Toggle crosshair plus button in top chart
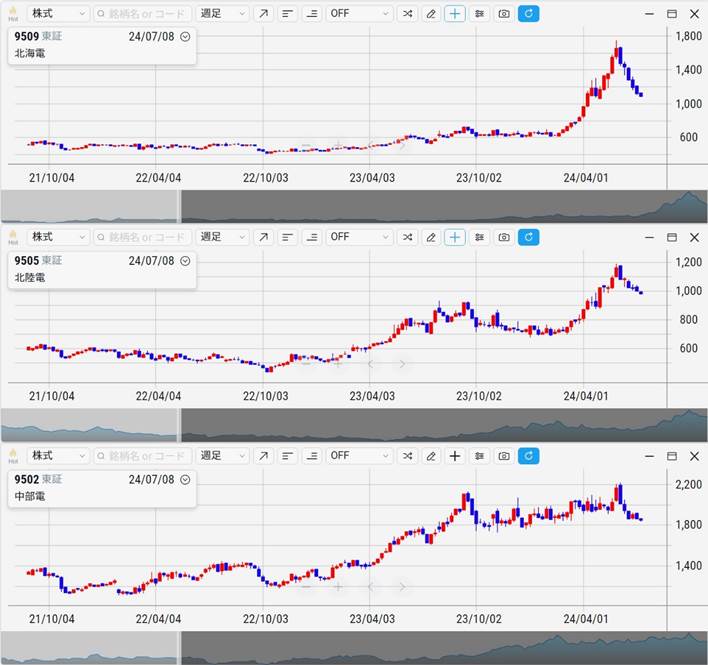This screenshot has height=665, width=708. click(x=455, y=14)
